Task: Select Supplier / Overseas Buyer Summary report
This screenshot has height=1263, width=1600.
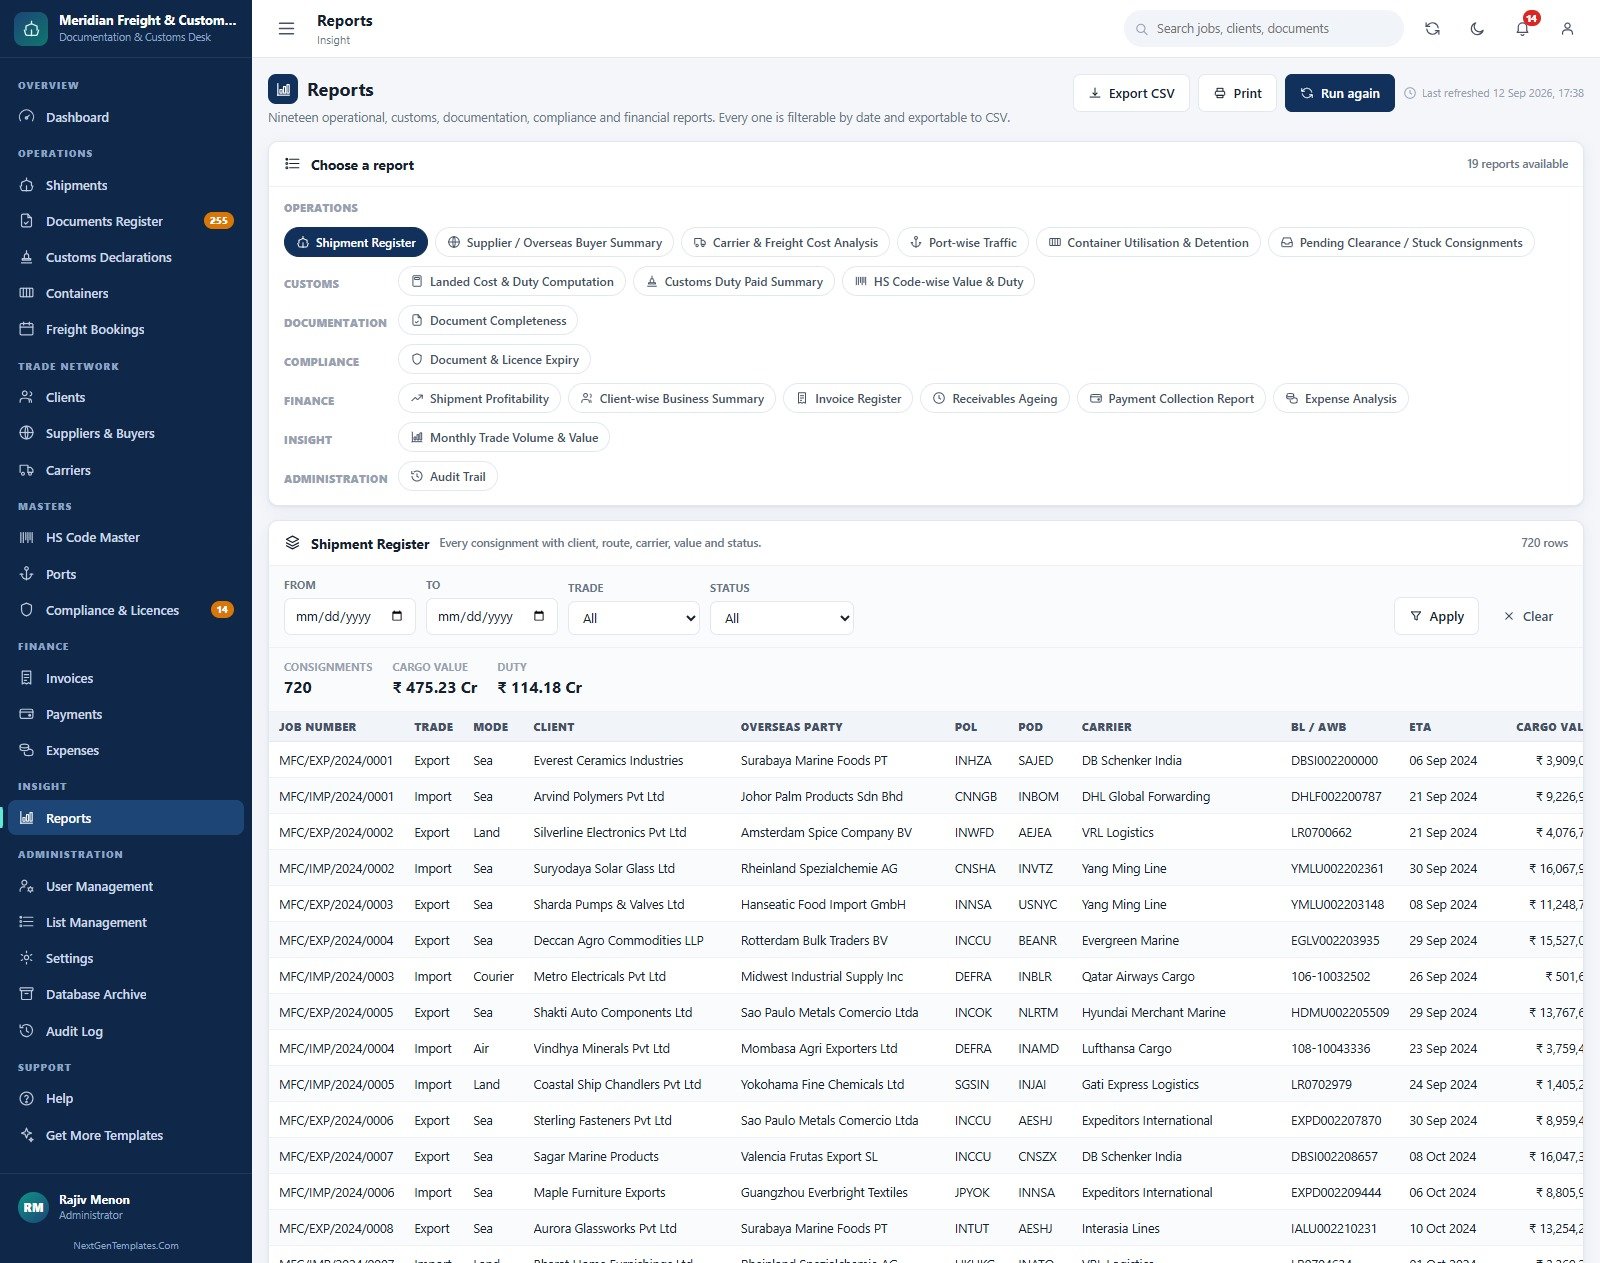Action: point(554,242)
